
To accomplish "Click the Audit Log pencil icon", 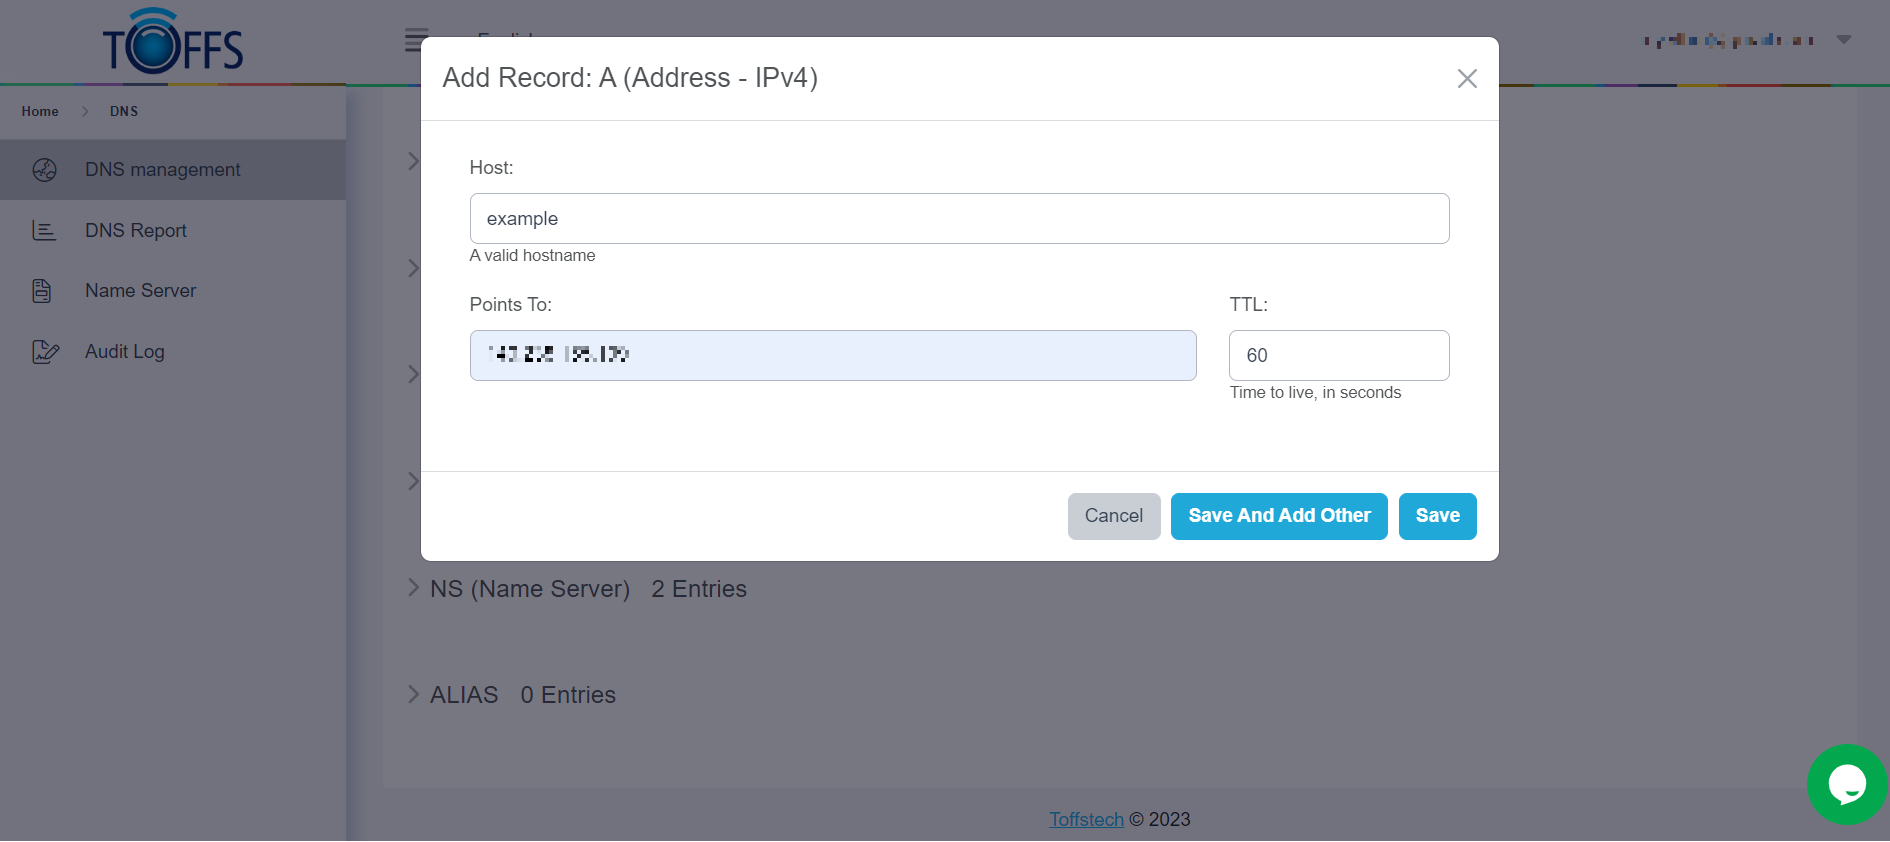I will click(45, 352).
